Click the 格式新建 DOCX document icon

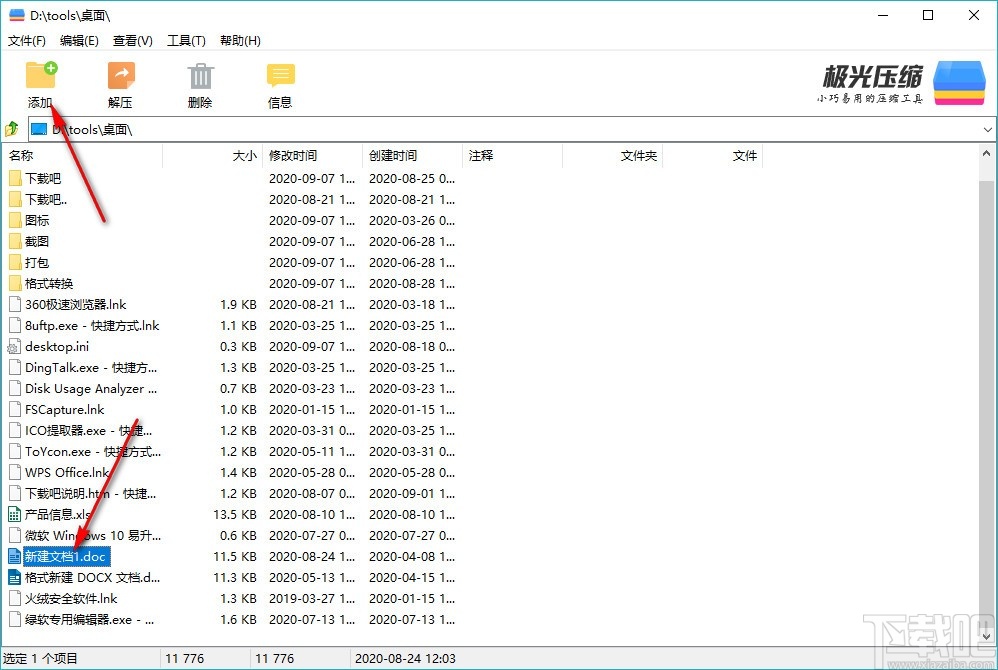[x=14, y=577]
